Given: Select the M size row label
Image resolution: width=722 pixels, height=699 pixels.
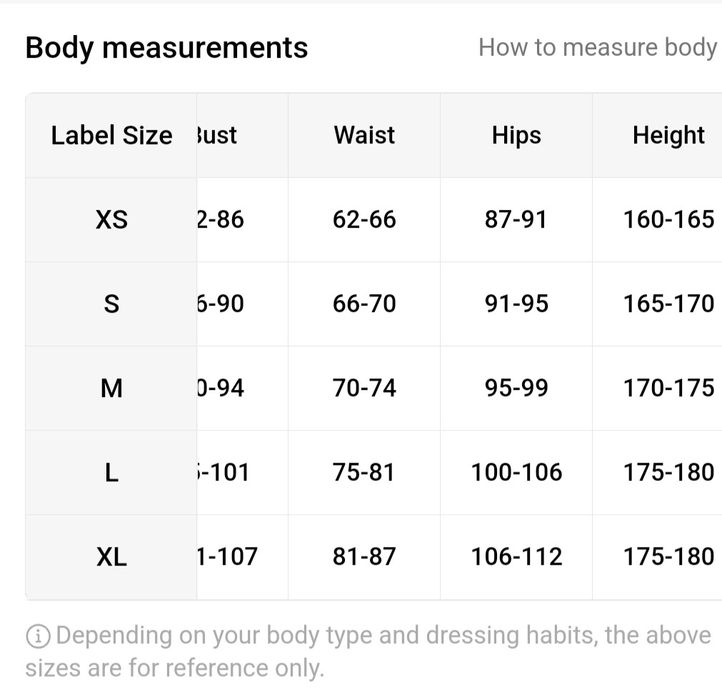Looking at the screenshot, I should 111,388.
